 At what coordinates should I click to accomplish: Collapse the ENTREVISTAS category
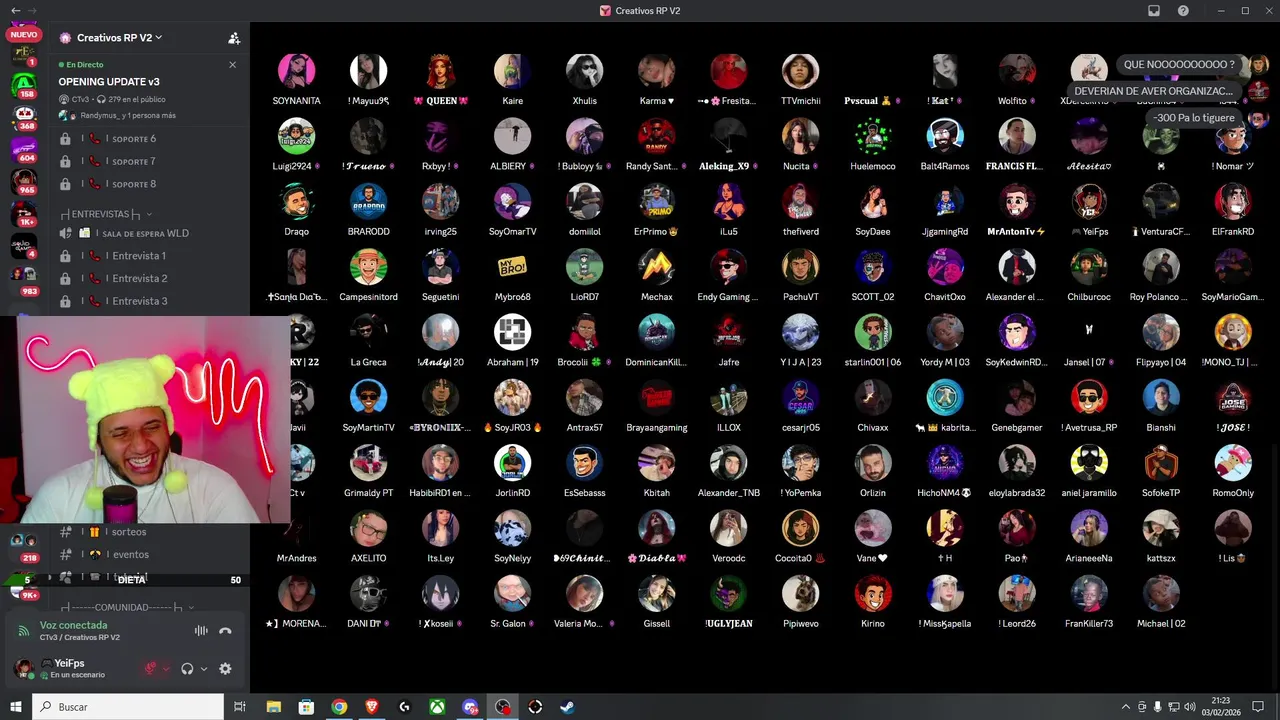[x=105, y=214]
